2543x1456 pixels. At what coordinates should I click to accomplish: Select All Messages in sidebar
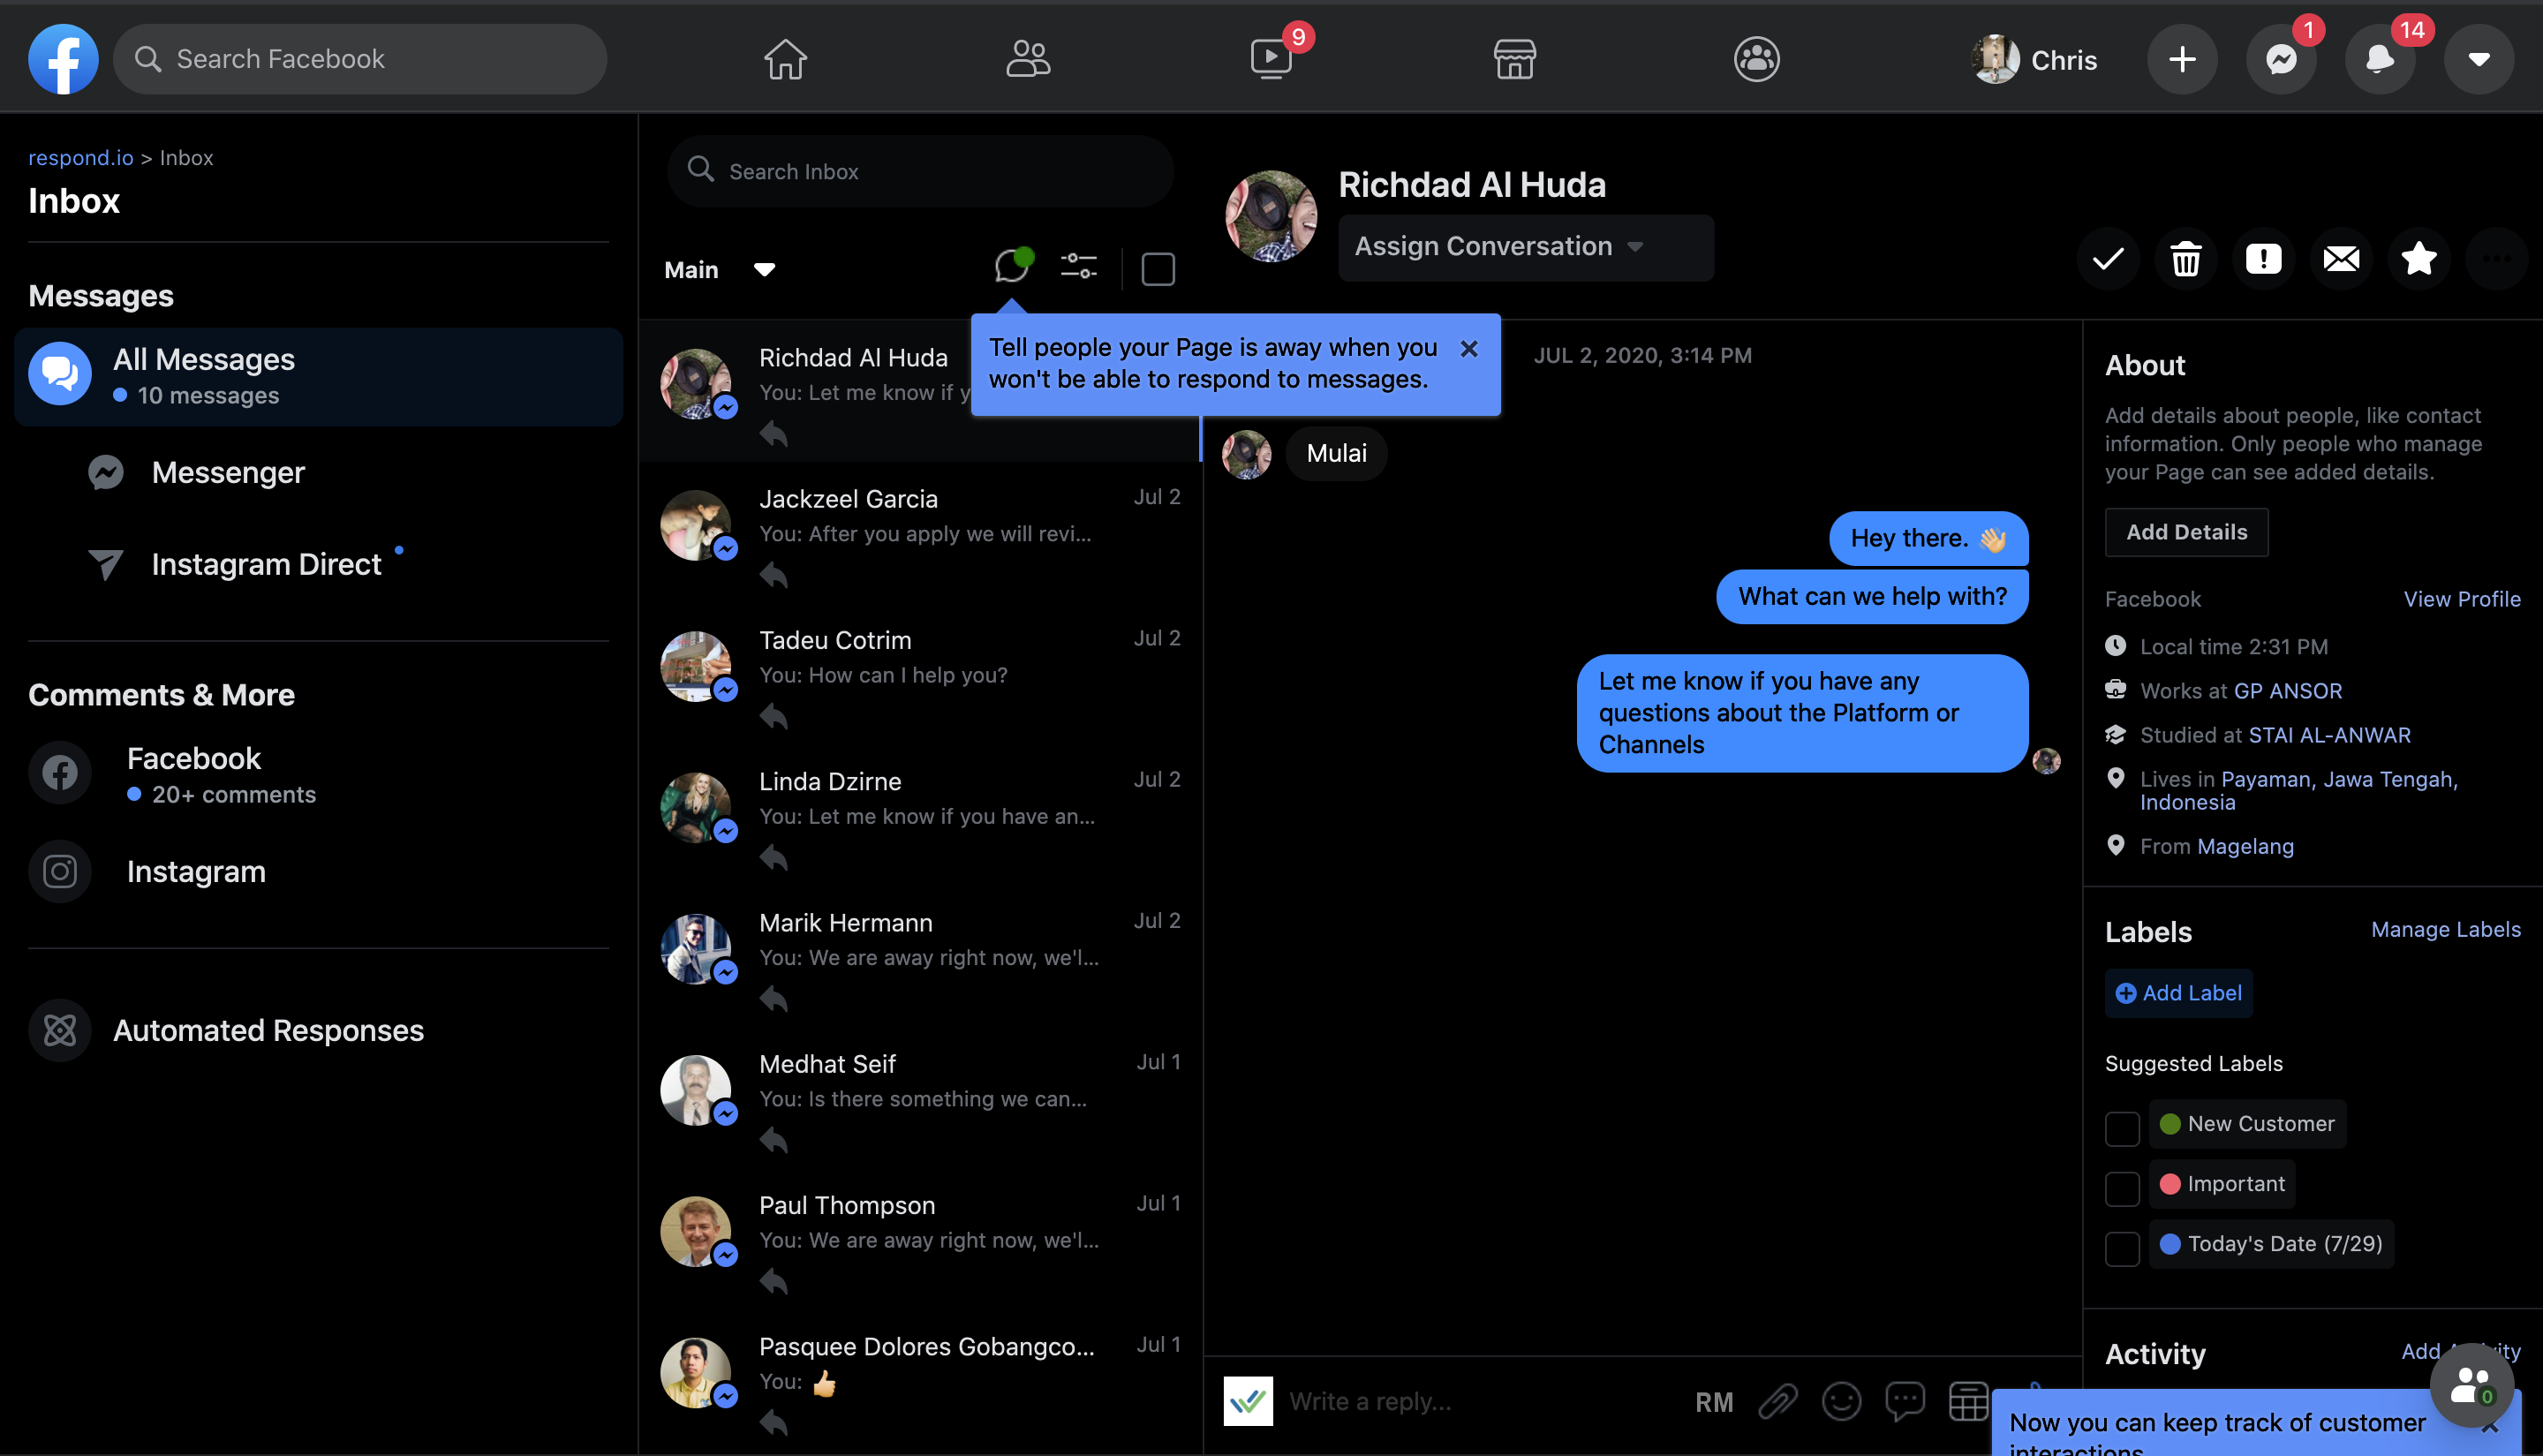pos(318,376)
